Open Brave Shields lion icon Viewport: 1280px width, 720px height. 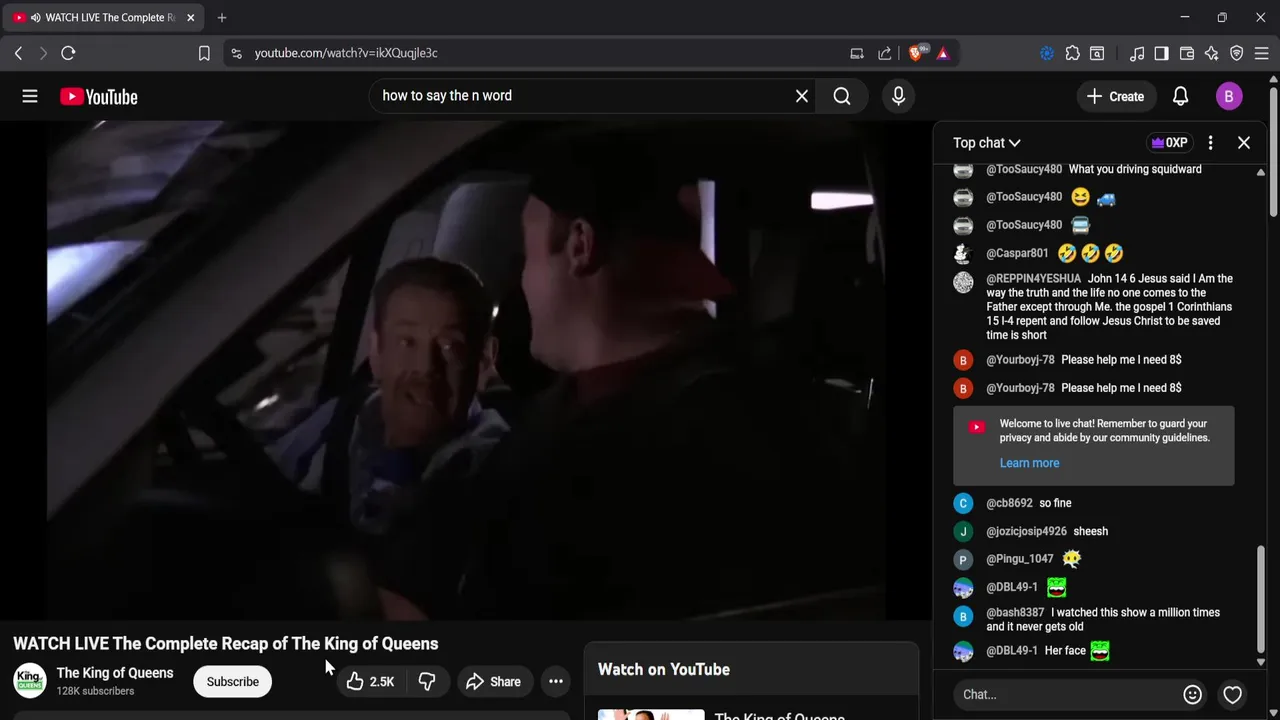(x=916, y=53)
